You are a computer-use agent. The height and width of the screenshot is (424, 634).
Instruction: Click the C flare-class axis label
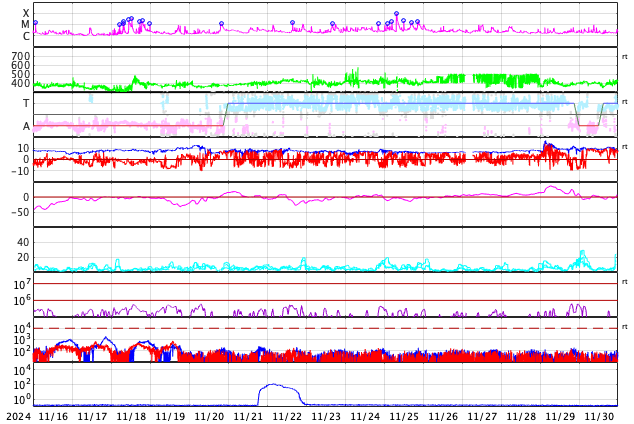coord(26,36)
